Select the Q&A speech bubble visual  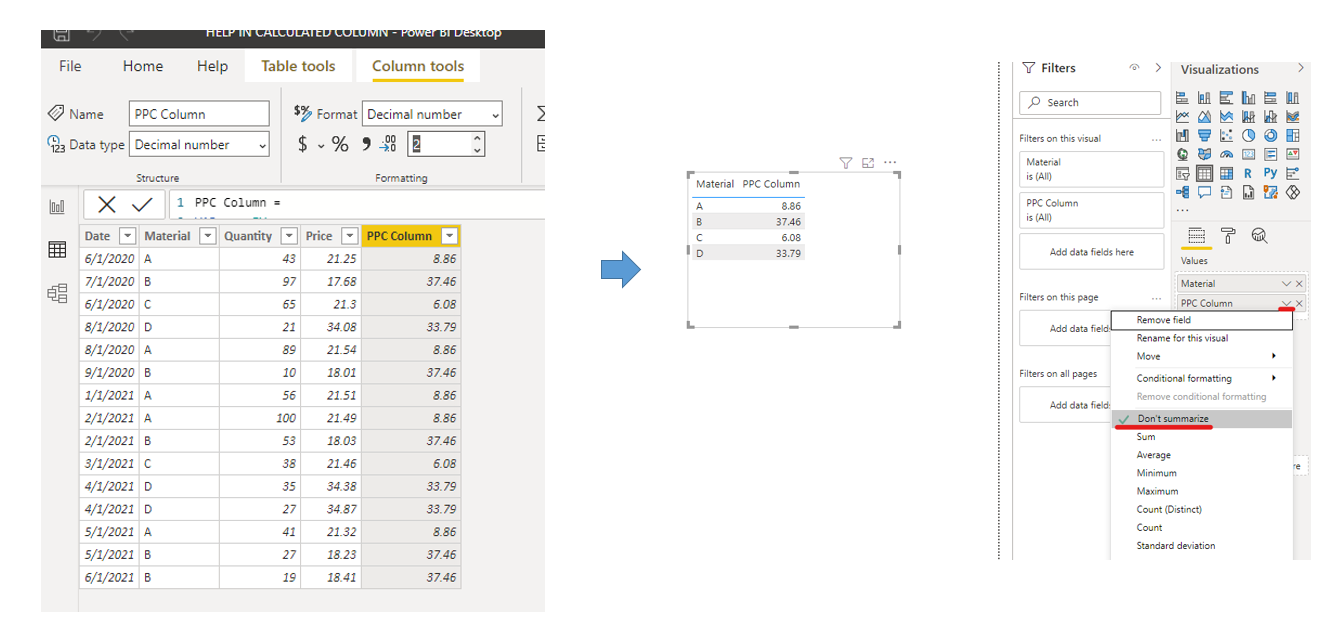[x=1204, y=191]
